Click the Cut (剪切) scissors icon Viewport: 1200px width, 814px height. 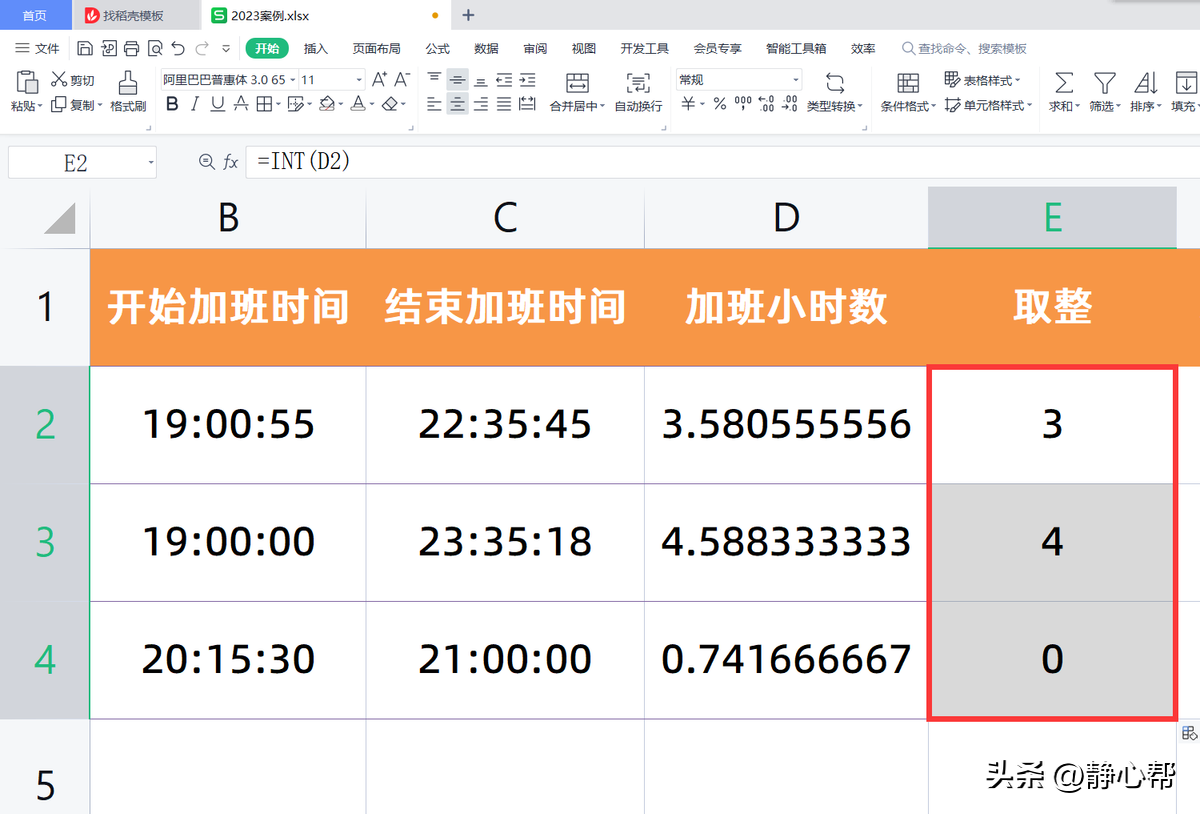[59, 80]
